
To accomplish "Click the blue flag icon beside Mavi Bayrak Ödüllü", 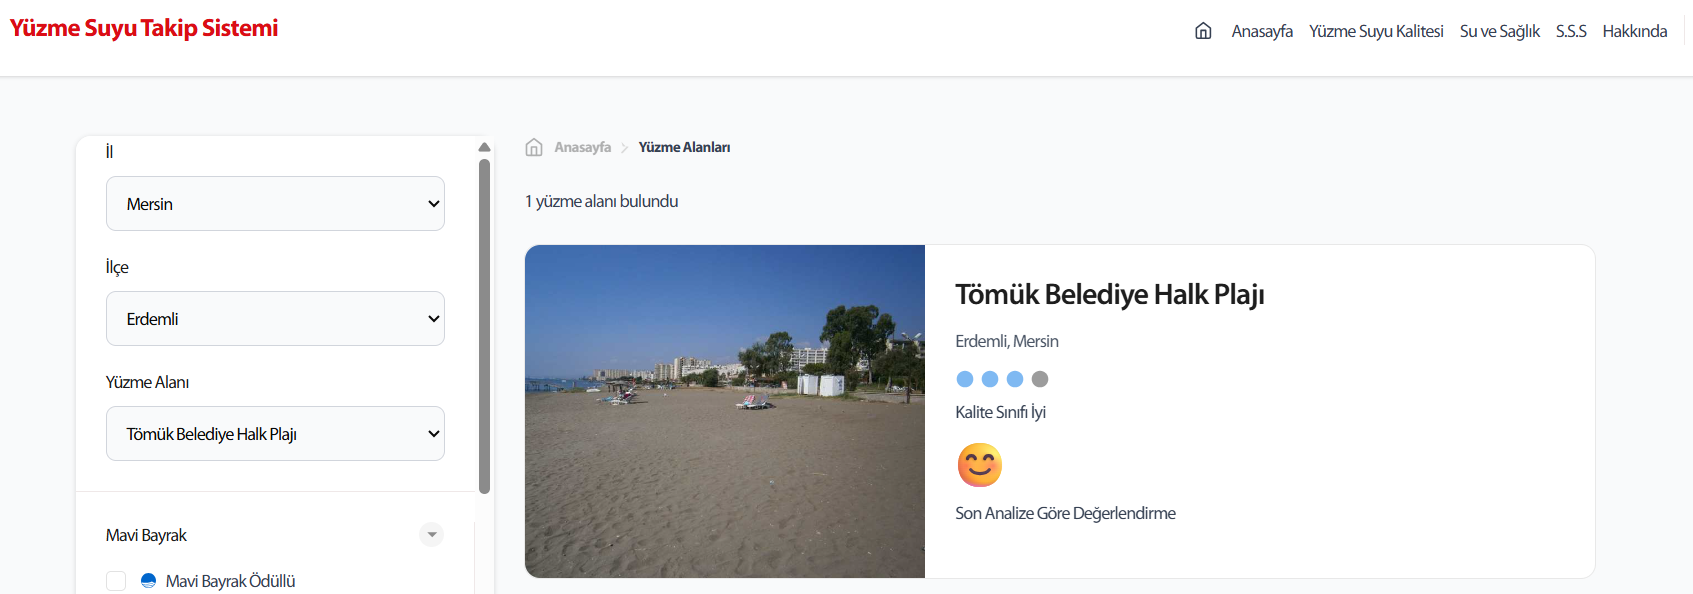I will pyautogui.click(x=148, y=580).
